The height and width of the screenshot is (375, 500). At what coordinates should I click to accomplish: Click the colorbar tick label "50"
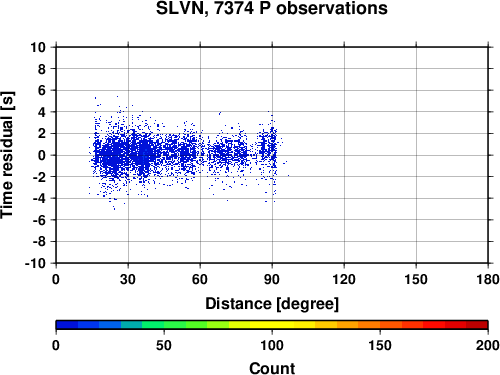[x=164, y=346]
